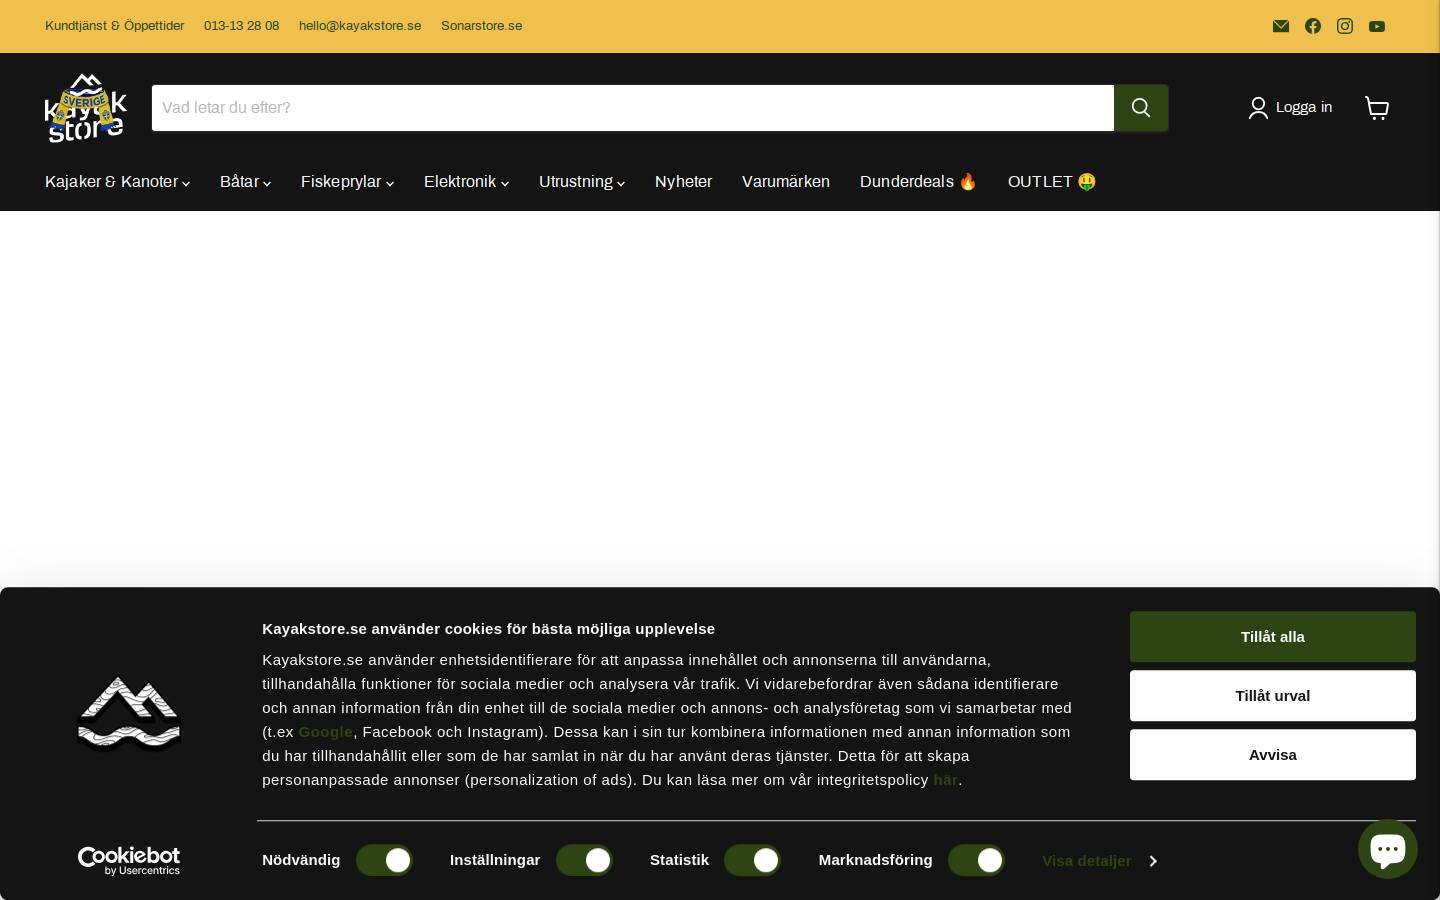Open the Dunderdeals menu item
The image size is (1440, 900).
point(918,182)
